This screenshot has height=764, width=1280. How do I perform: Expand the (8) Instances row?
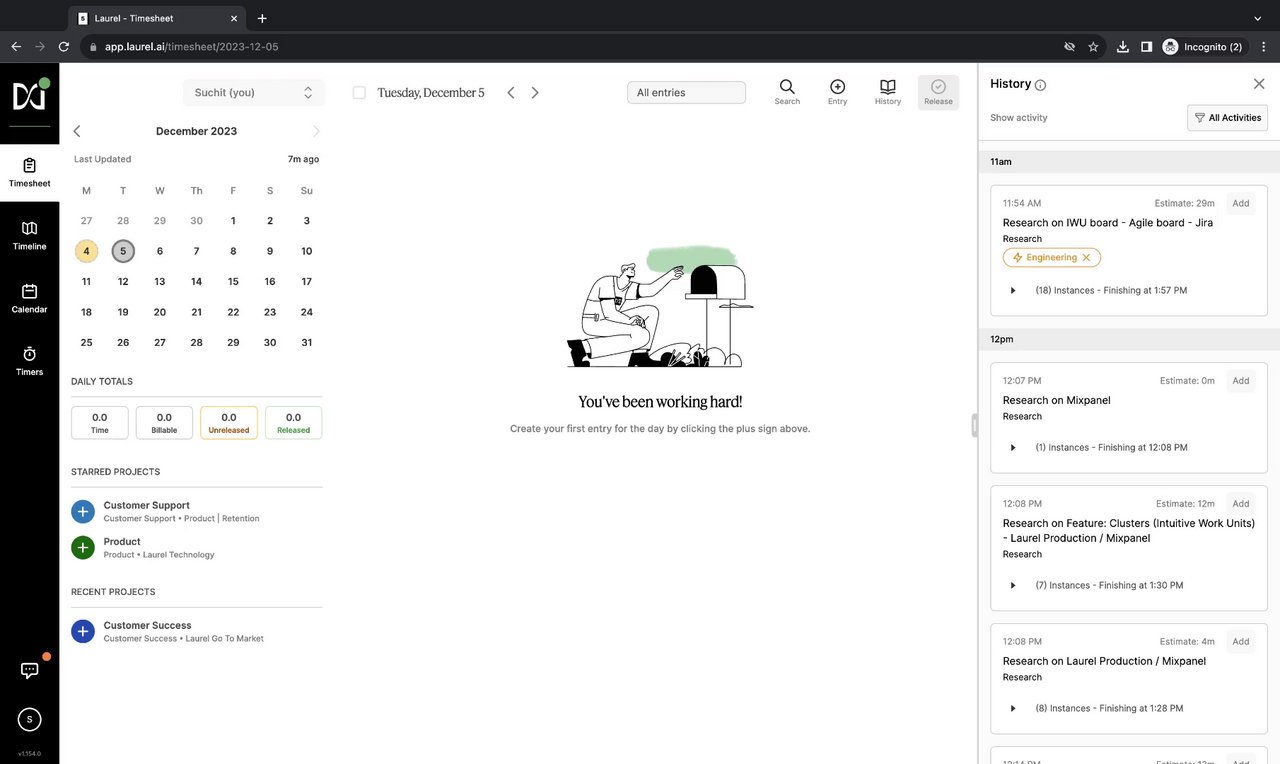coord(1013,708)
